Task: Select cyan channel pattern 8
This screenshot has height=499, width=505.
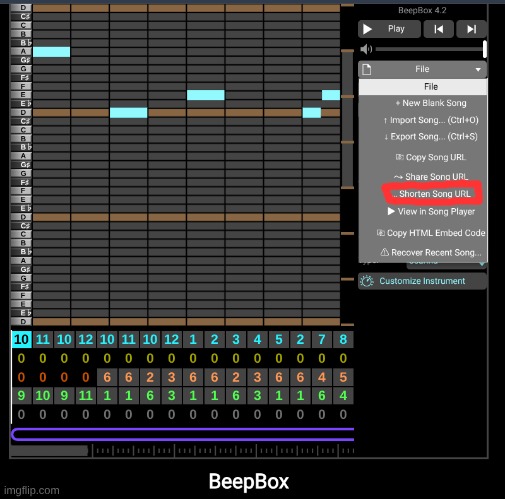Action: [x=343, y=339]
